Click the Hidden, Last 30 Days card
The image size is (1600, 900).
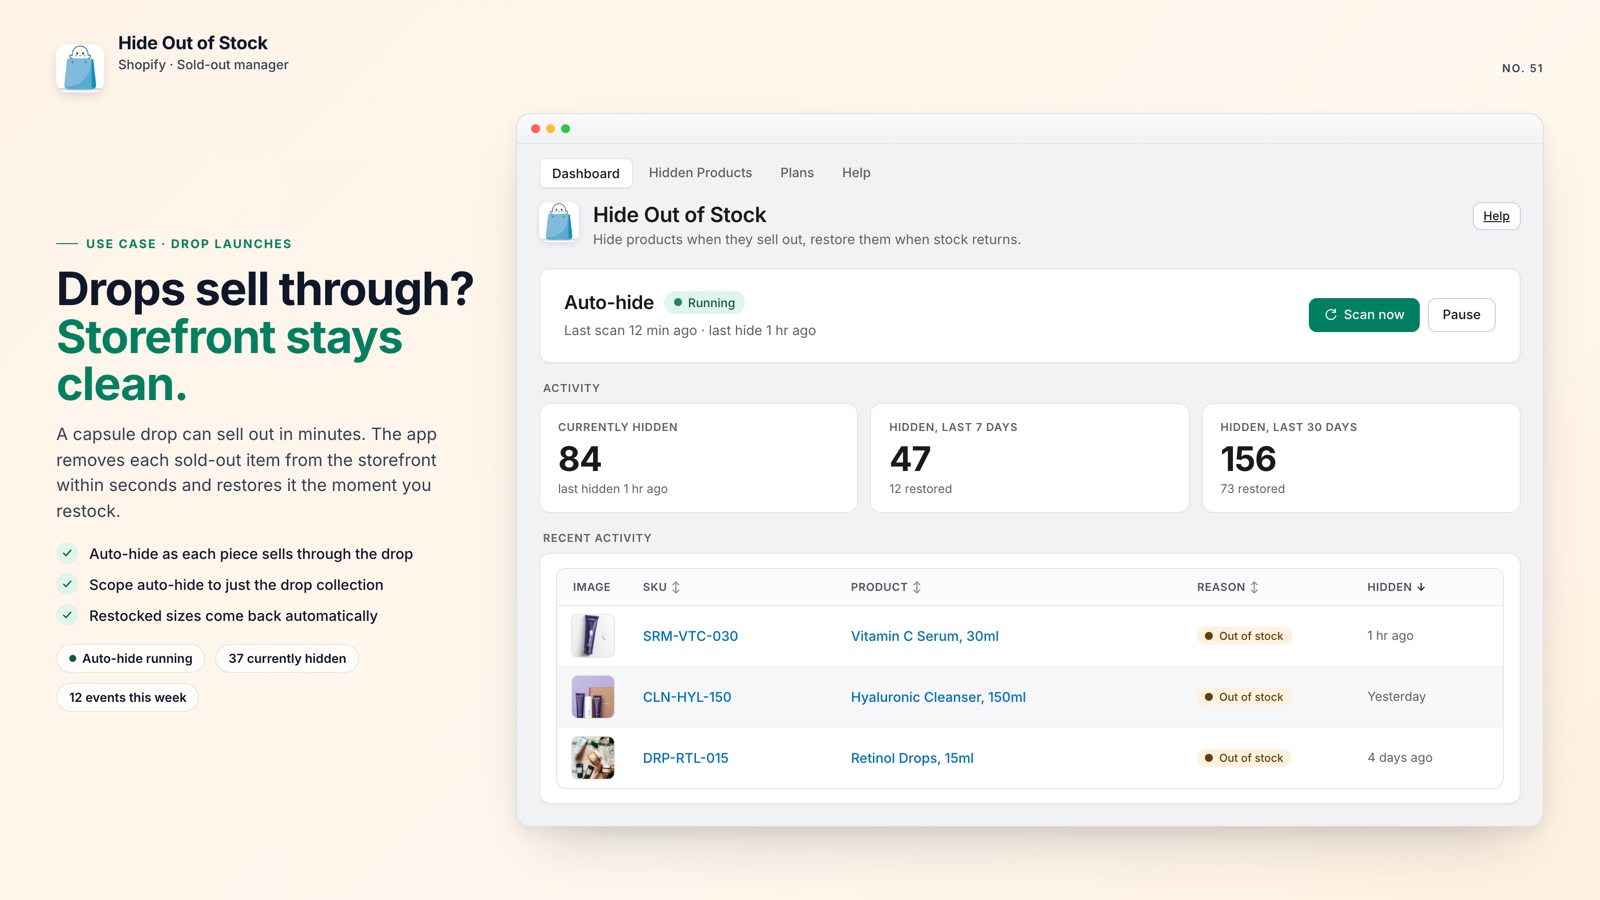pos(1361,458)
